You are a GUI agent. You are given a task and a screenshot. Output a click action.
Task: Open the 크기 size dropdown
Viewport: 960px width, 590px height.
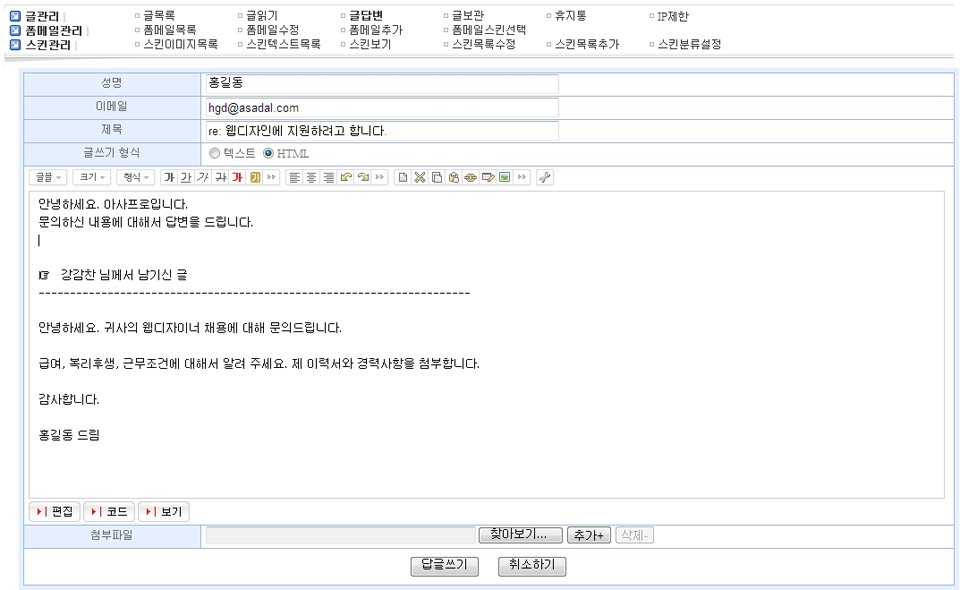click(x=92, y=178)
